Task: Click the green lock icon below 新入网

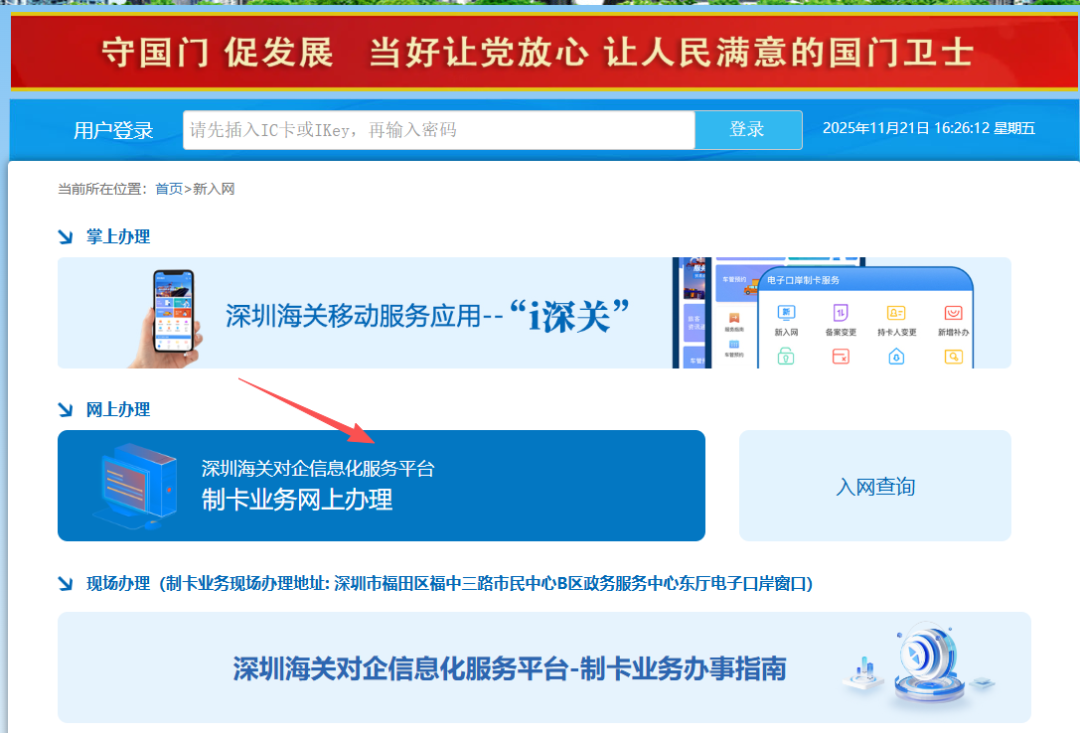Action: [x=786, y=357]
